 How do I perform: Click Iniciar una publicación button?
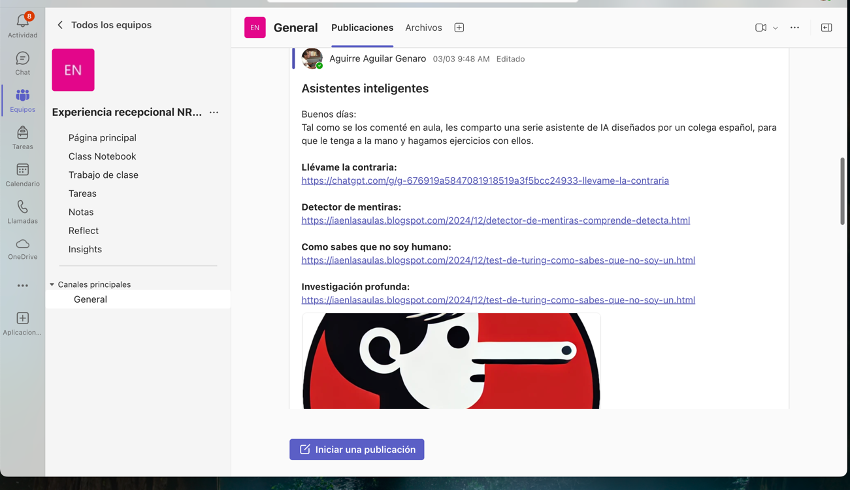[x=357, y=450]
